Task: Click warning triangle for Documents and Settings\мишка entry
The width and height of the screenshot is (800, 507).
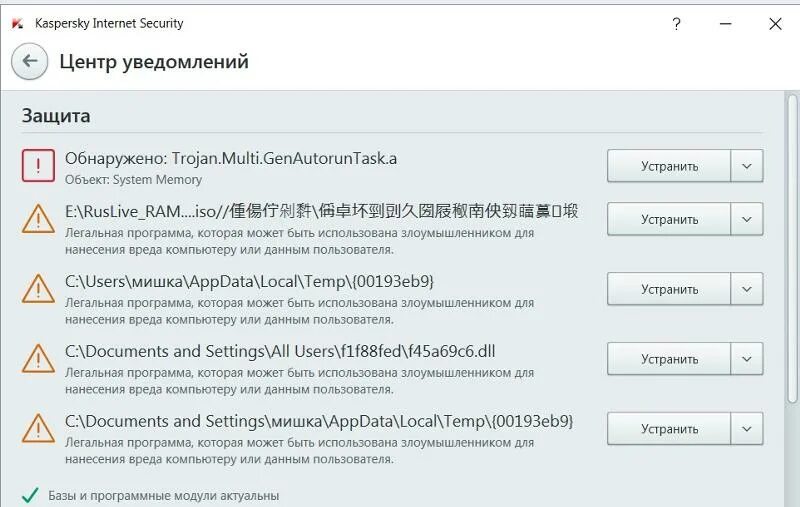Action: [38, 428]
